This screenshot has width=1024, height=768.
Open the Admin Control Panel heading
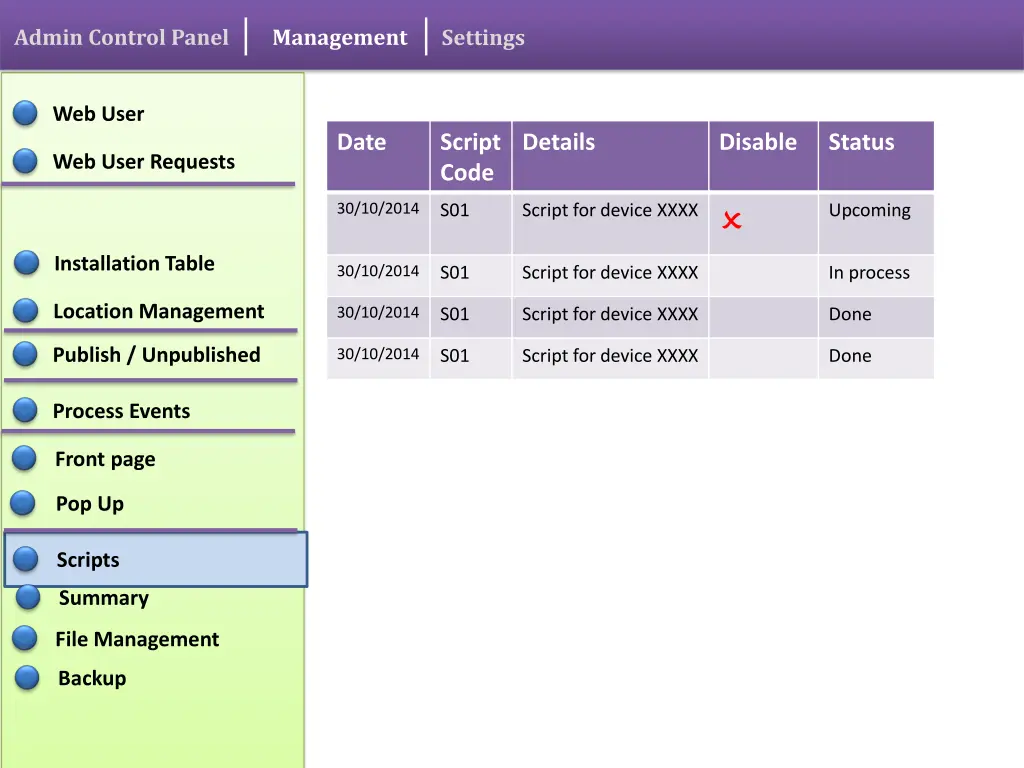[121, 38]
